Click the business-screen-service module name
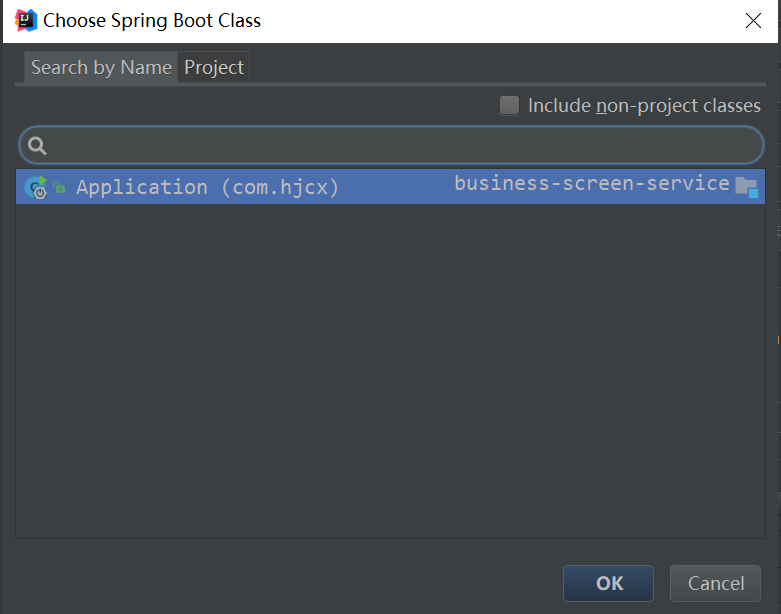Screen dimensions: 781x614 592,183
